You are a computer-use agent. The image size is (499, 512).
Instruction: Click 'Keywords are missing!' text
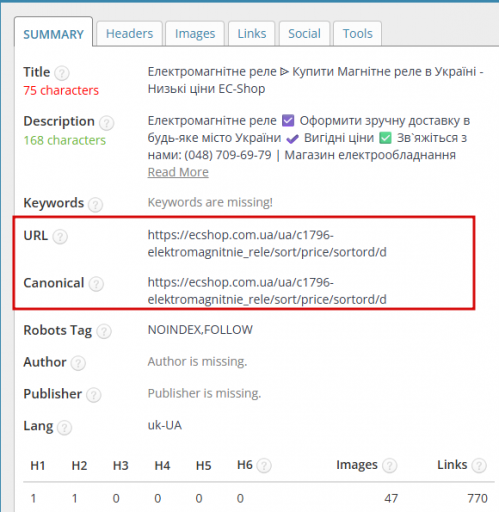(x=210, y=202)
